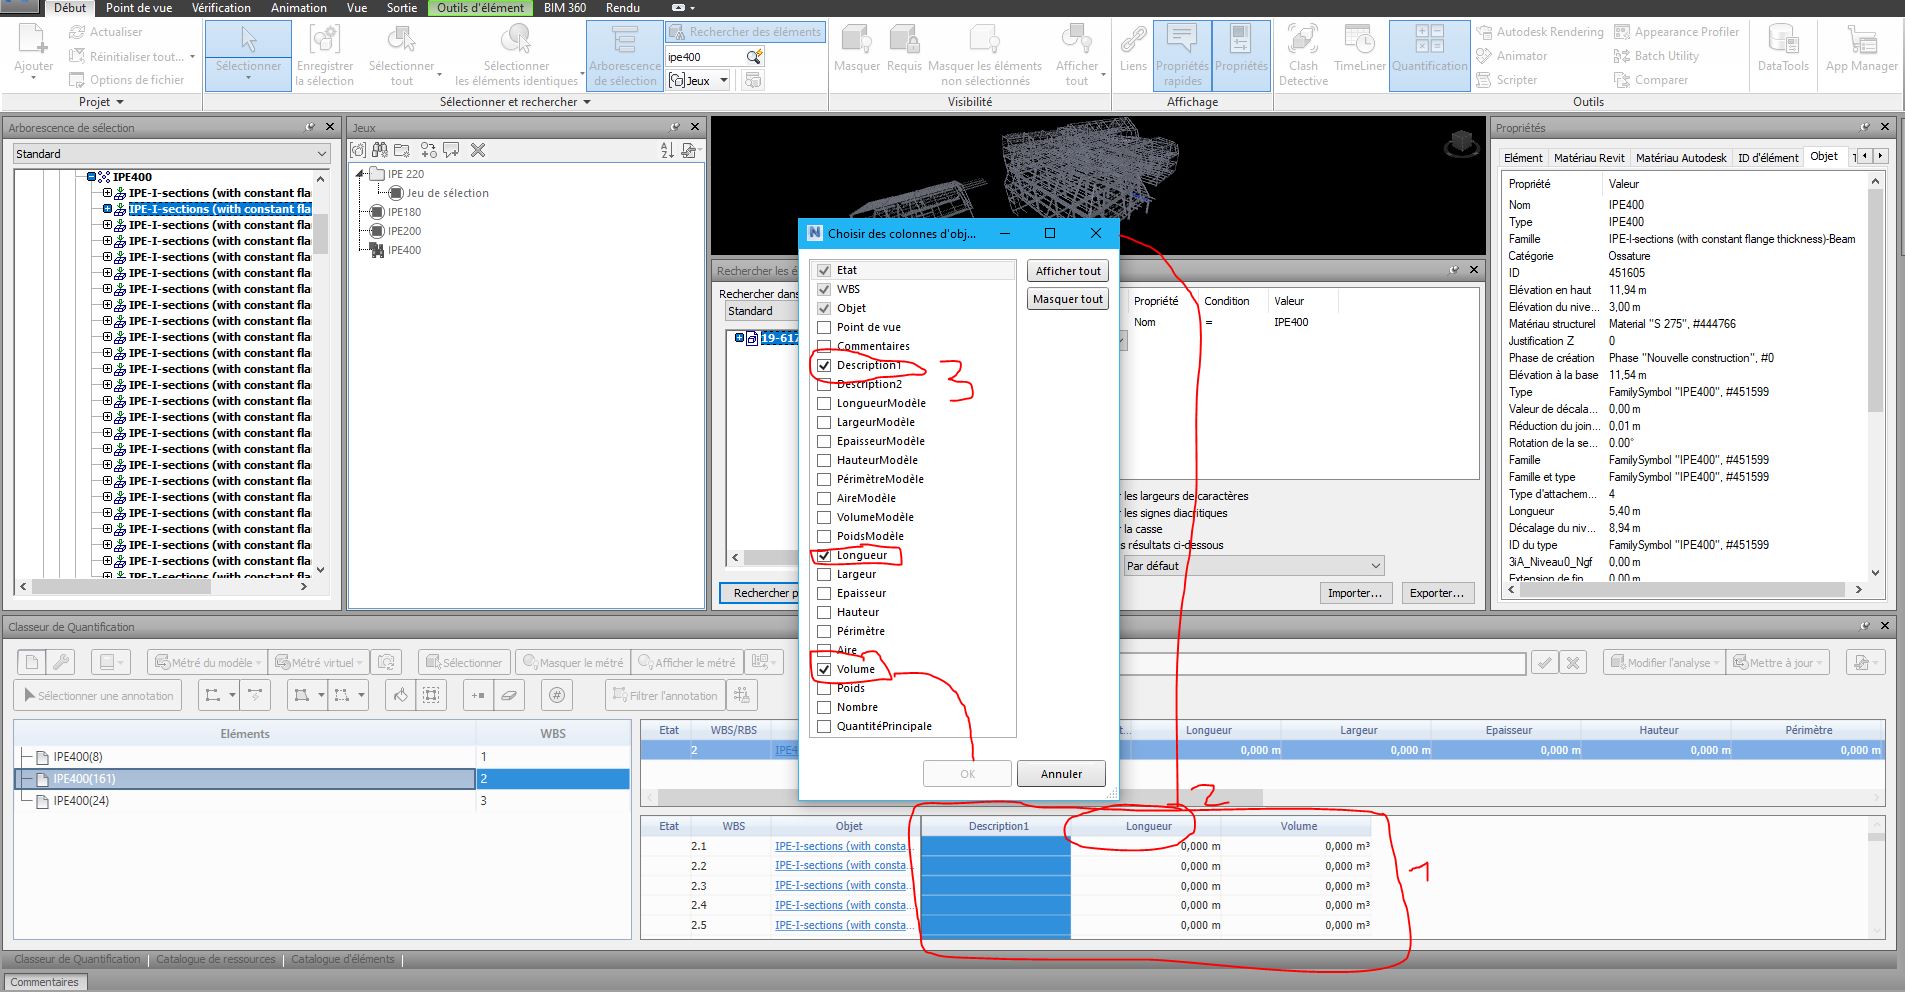Enable the Poids checkbox

coord(823,688)
